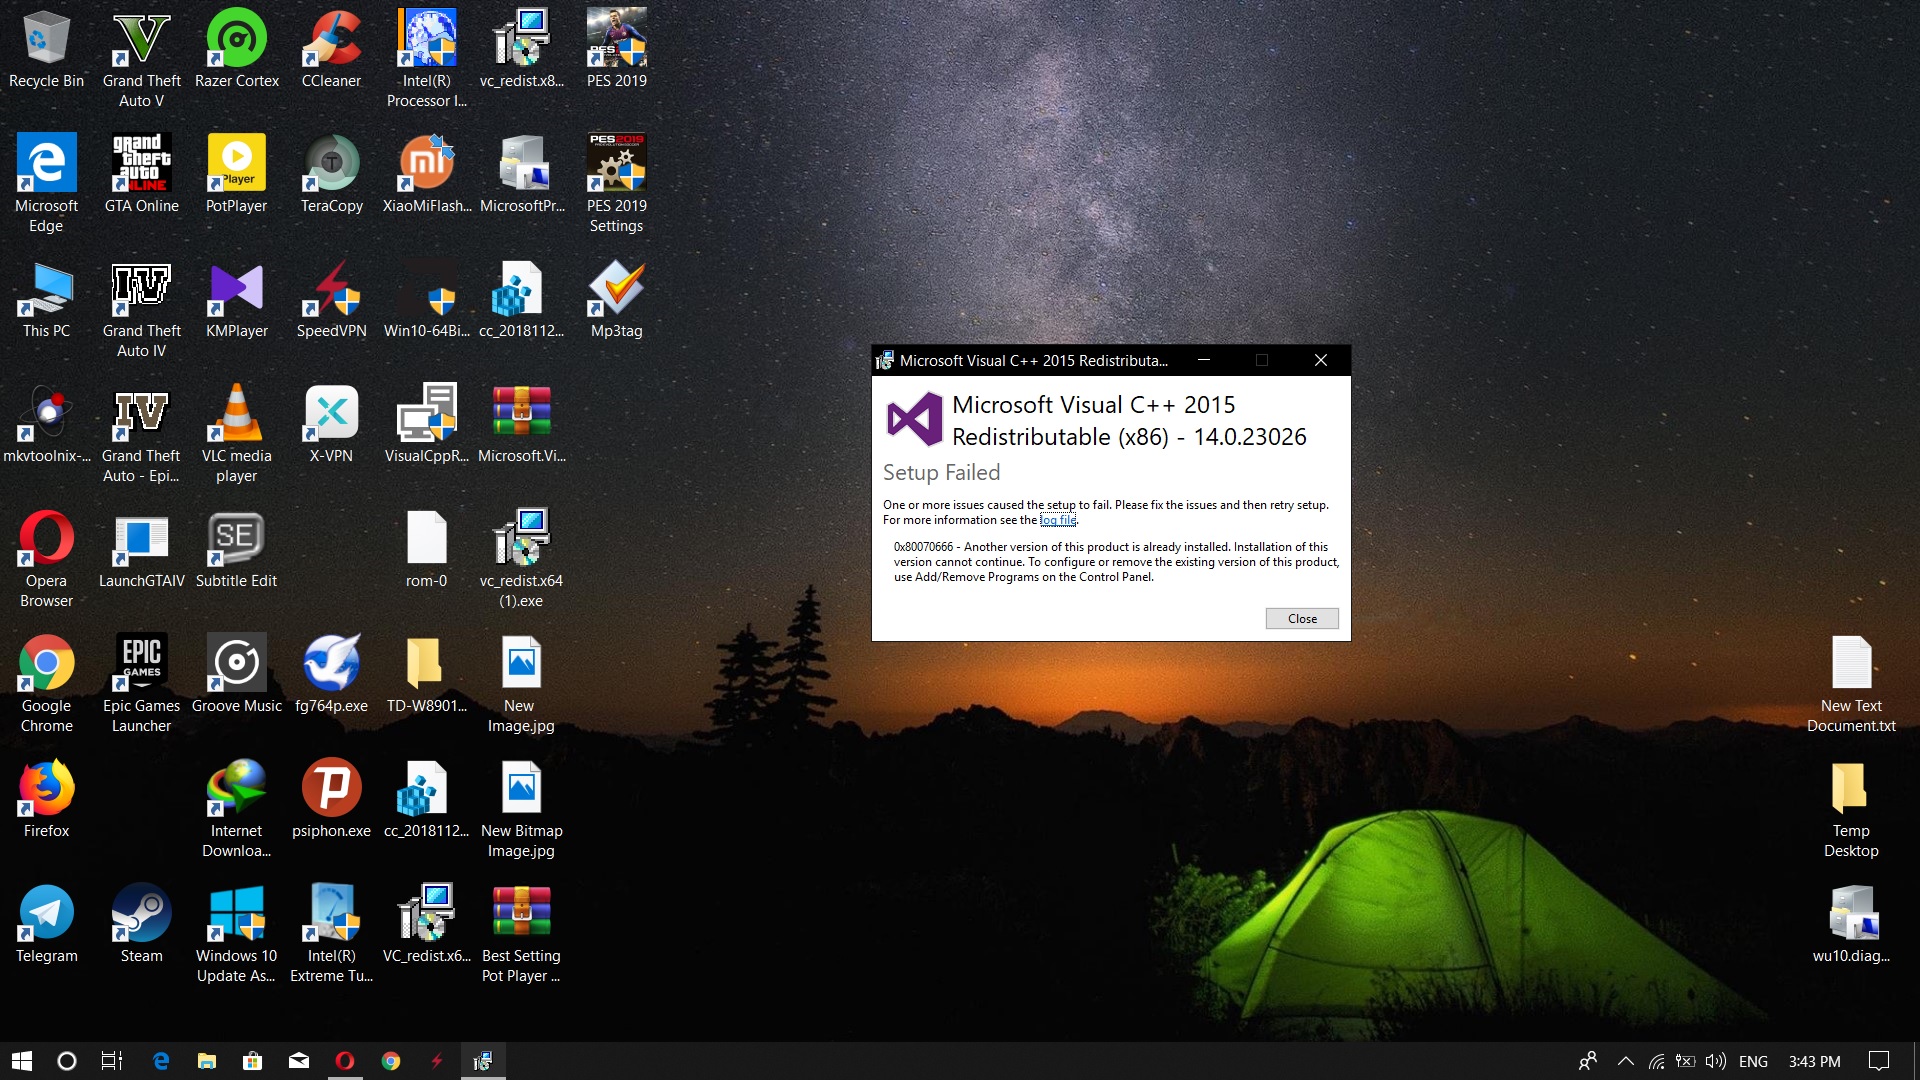Screen dimensions: 1920x1080
Task: Open the People tray icon
Action: [1588, 1061]
